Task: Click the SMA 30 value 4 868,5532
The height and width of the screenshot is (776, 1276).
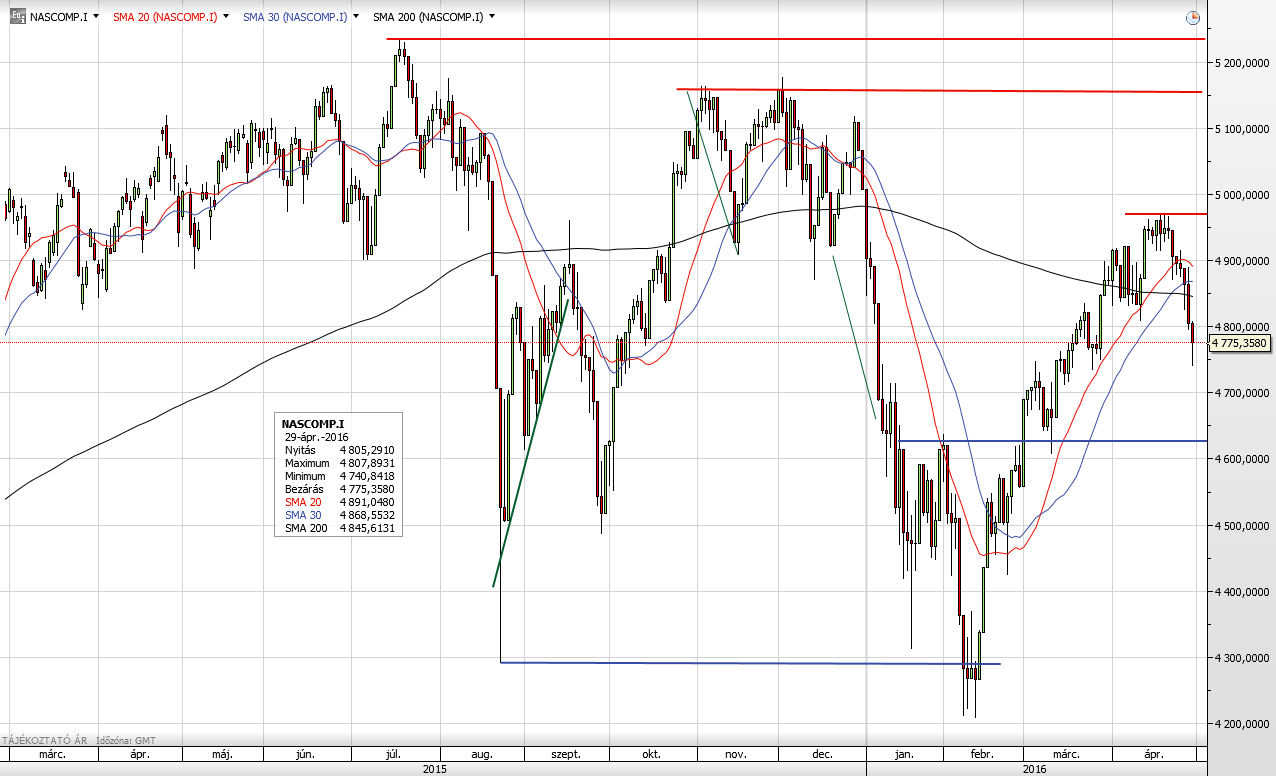Action: 367,515
